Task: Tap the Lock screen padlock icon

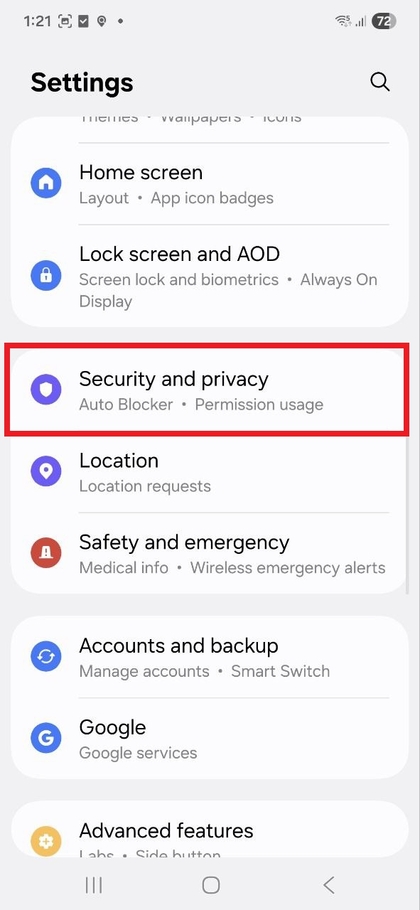Action: click(x=46, y=276)
